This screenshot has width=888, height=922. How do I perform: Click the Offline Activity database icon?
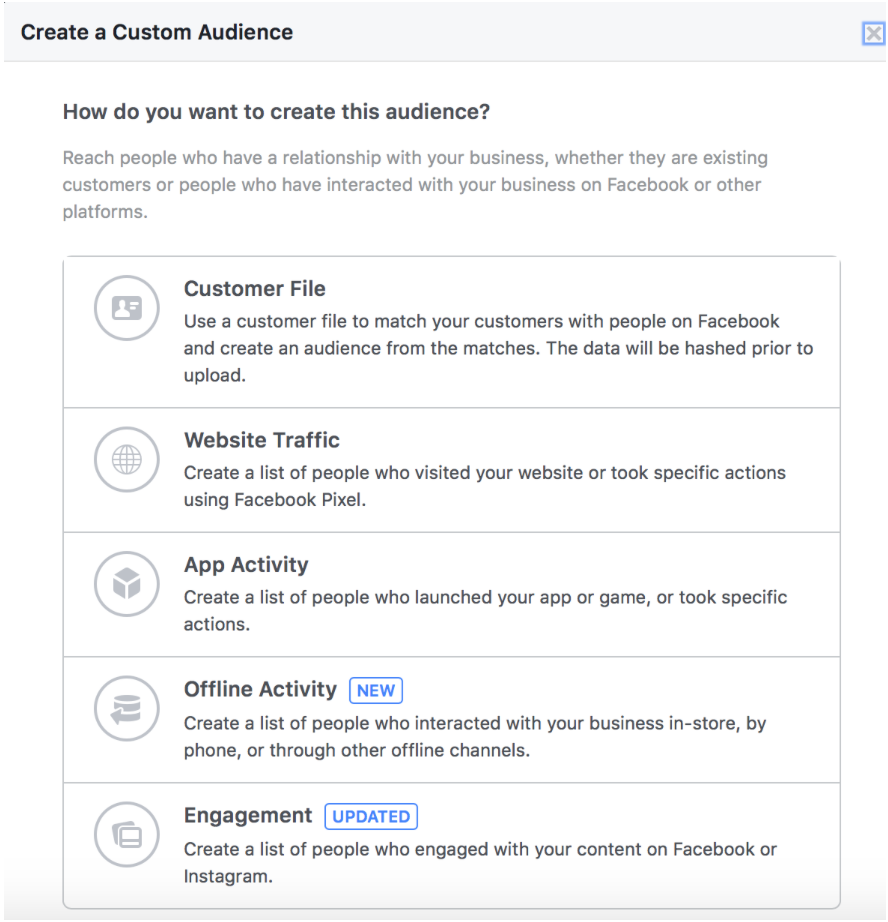point(126,709)
